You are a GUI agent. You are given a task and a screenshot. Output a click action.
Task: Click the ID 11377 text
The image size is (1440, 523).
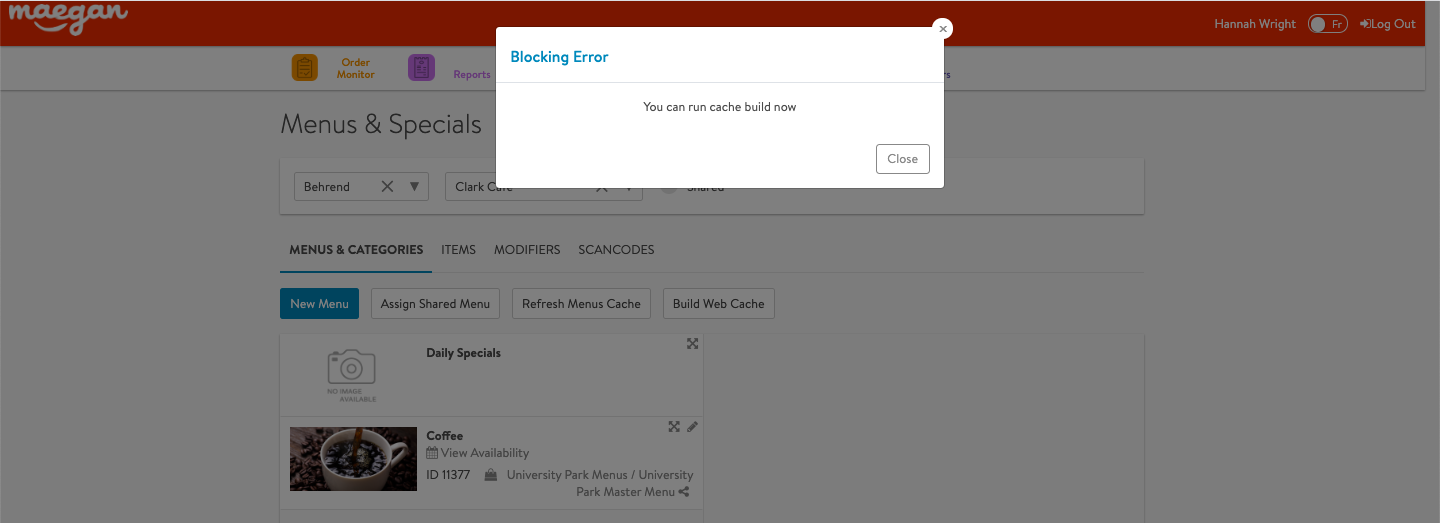[448, 475]
